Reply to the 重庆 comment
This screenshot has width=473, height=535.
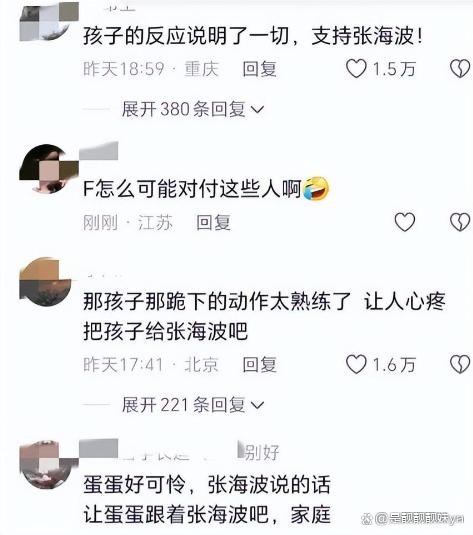(x=259, y=69)
